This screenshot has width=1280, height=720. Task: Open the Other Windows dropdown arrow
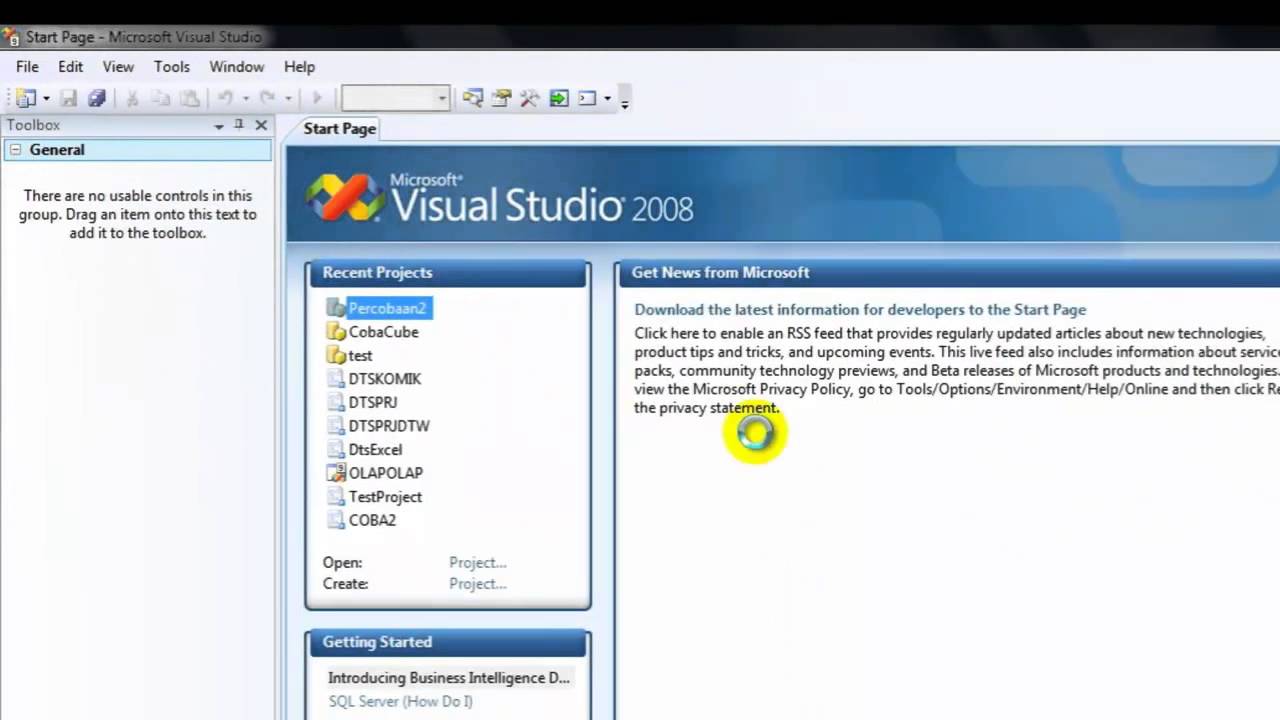(x=607, y=99)
